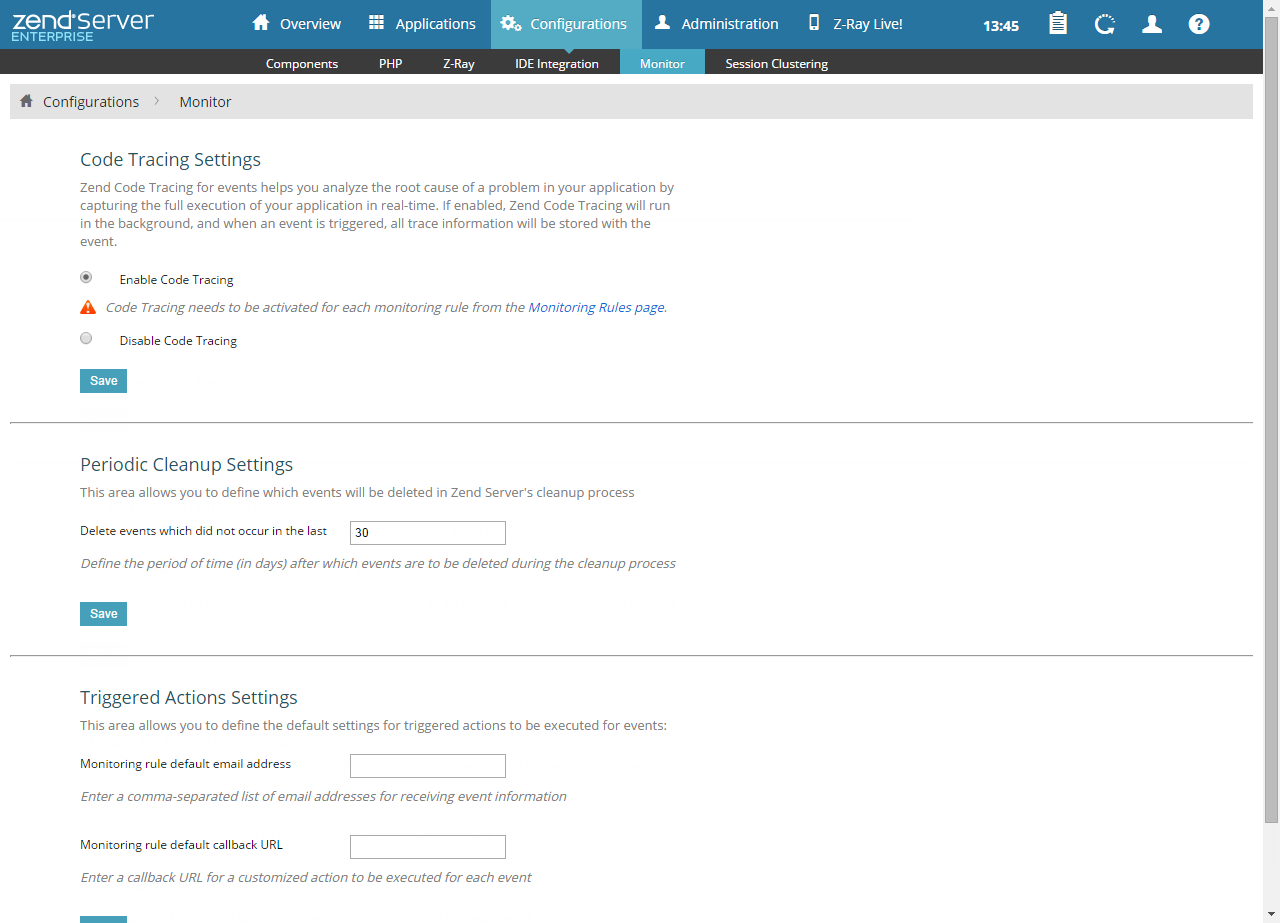
Task: Open the user account profile icon
Action: (x=1152, y=24)
